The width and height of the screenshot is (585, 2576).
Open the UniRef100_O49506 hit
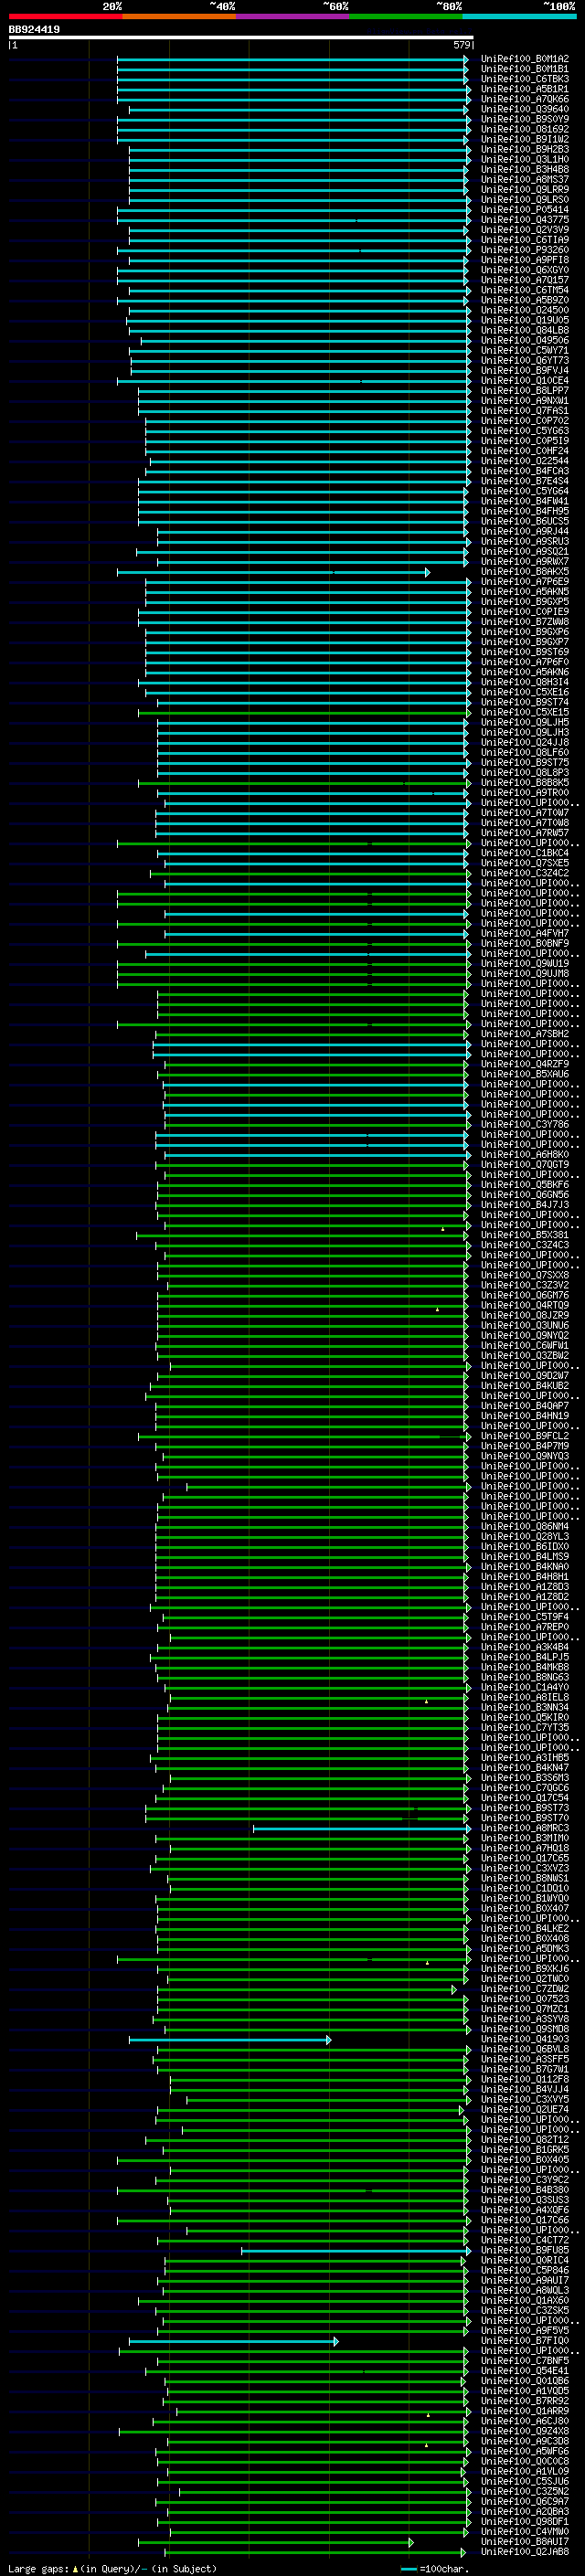click(x=525, y=341)
